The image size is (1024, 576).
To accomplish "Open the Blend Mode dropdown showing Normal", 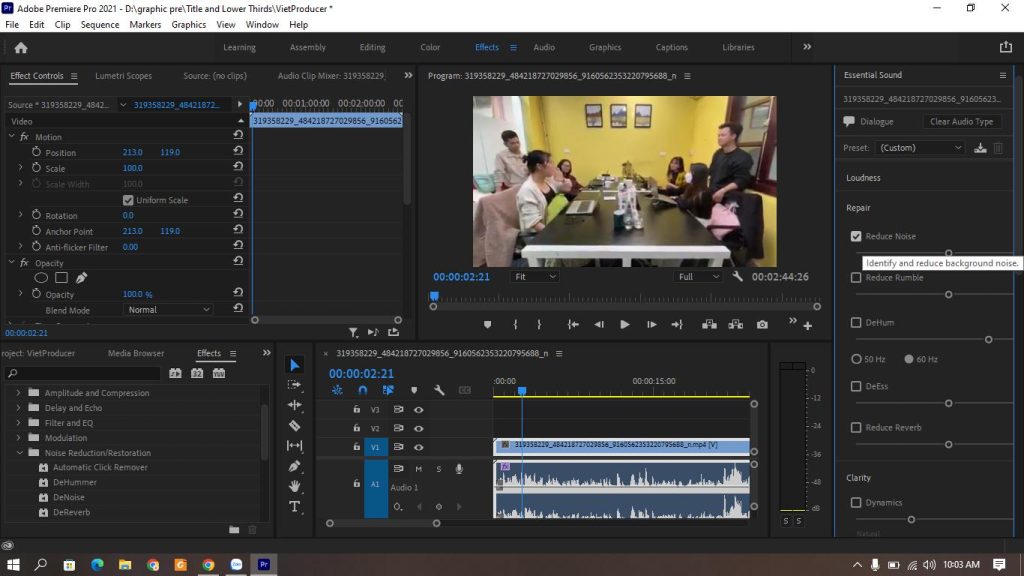I will 167,310.
